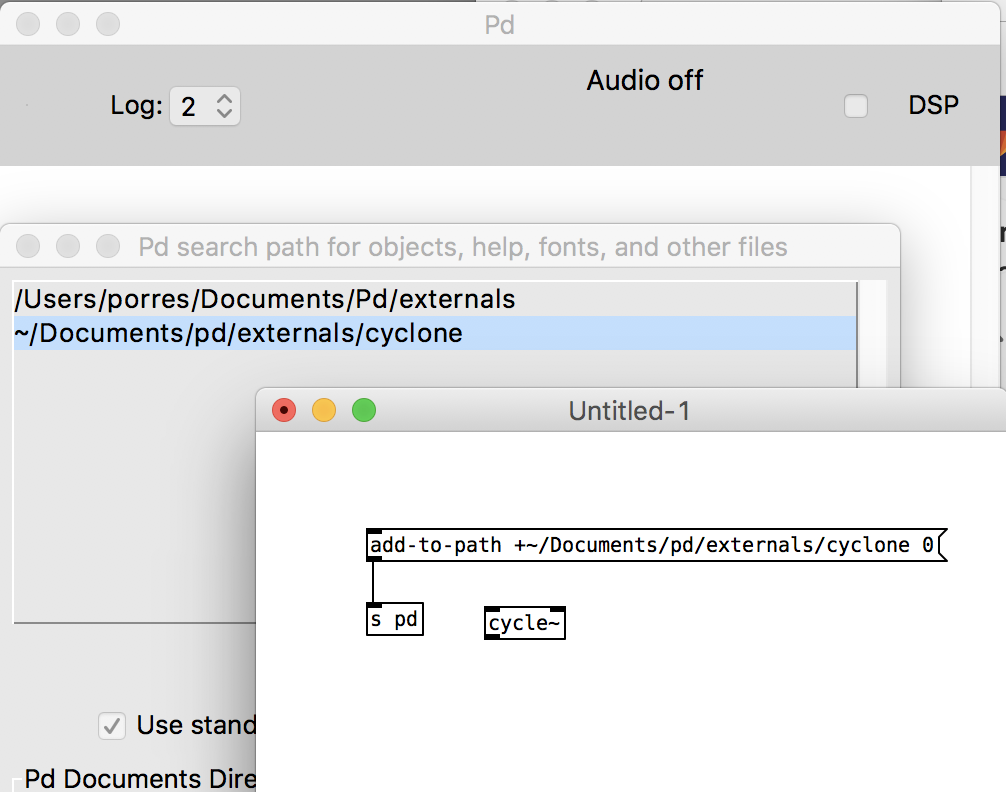
Task: Select the /Users/porres/Documents/Pd/externals path entry
Action: (260, 299)
